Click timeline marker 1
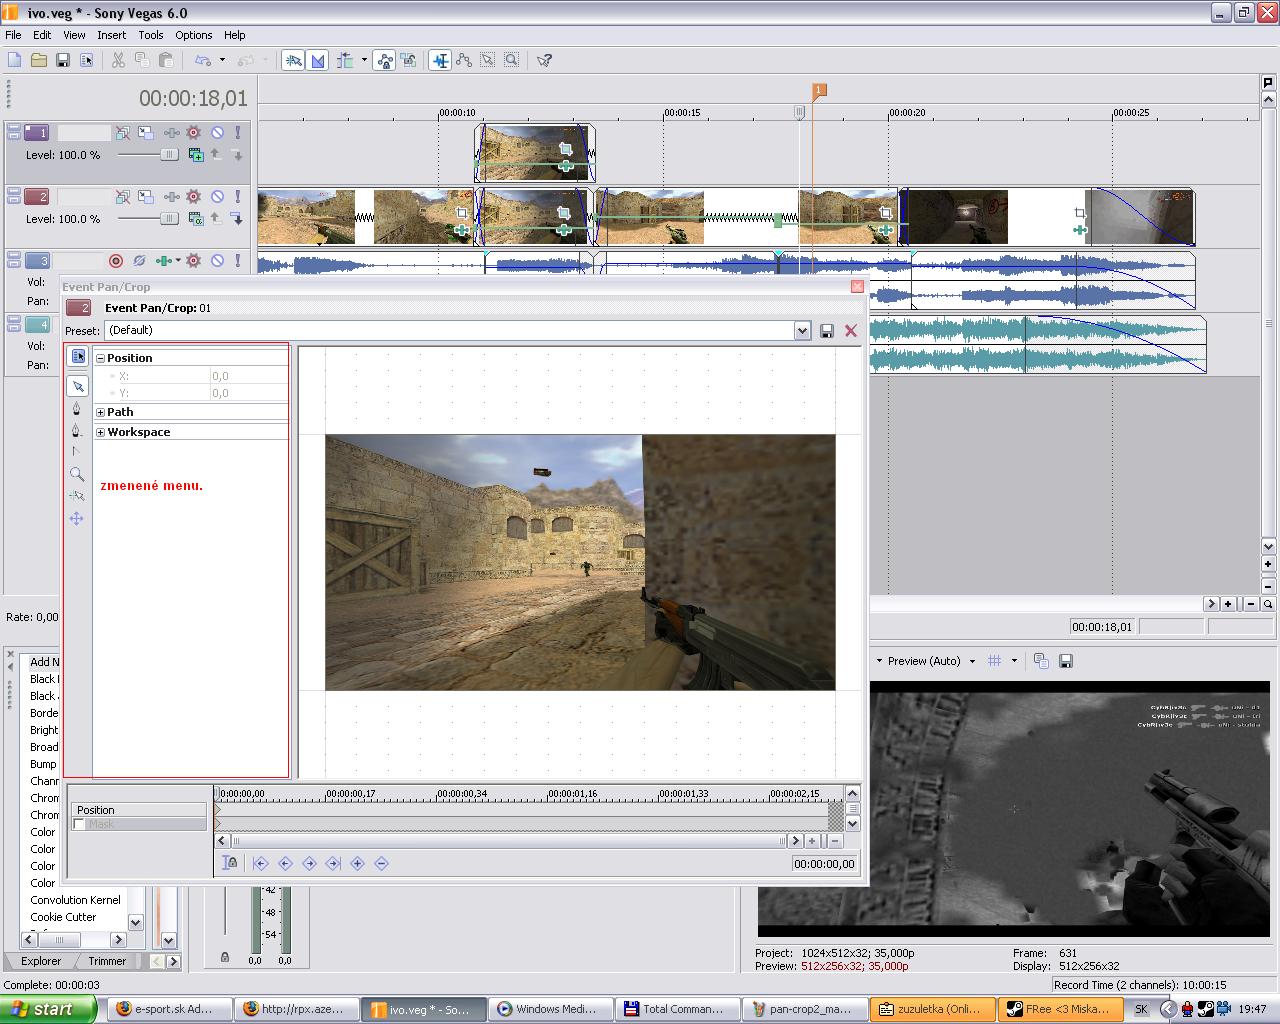The height and width of the screenshot is (1024, 1280). (818, 91)
